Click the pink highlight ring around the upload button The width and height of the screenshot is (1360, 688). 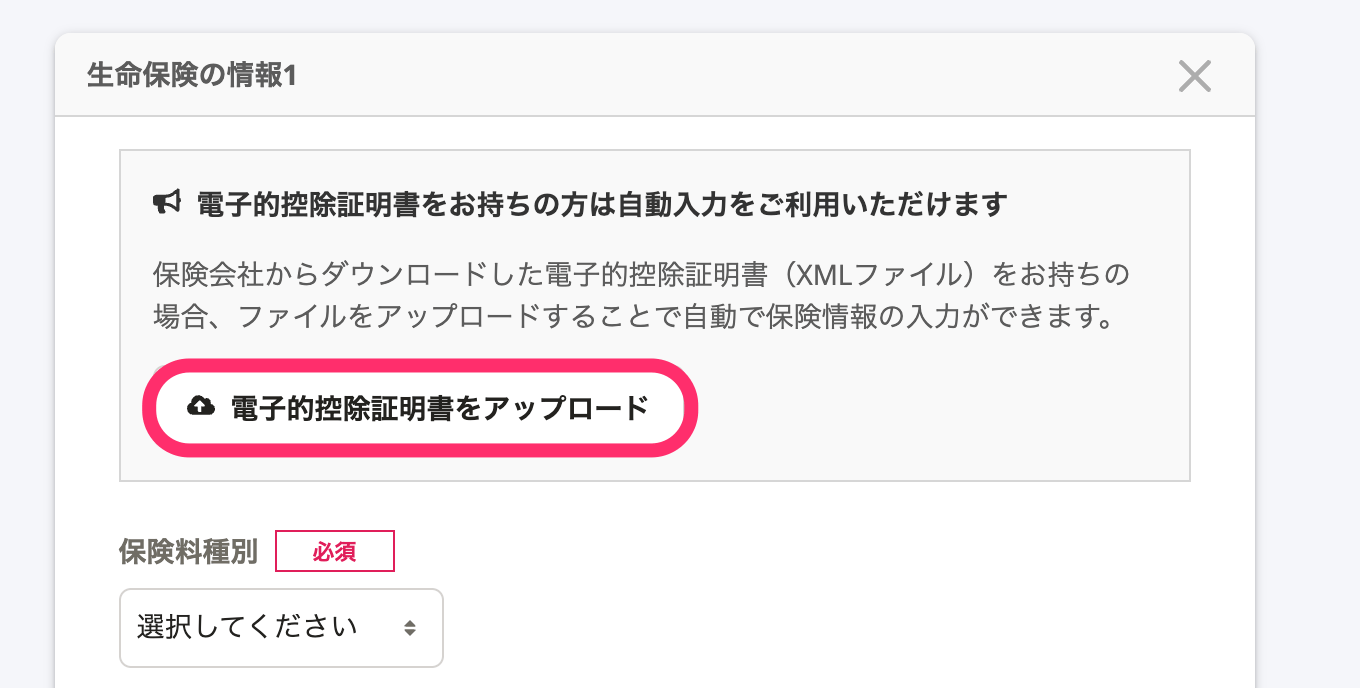[x=420, y=365]
